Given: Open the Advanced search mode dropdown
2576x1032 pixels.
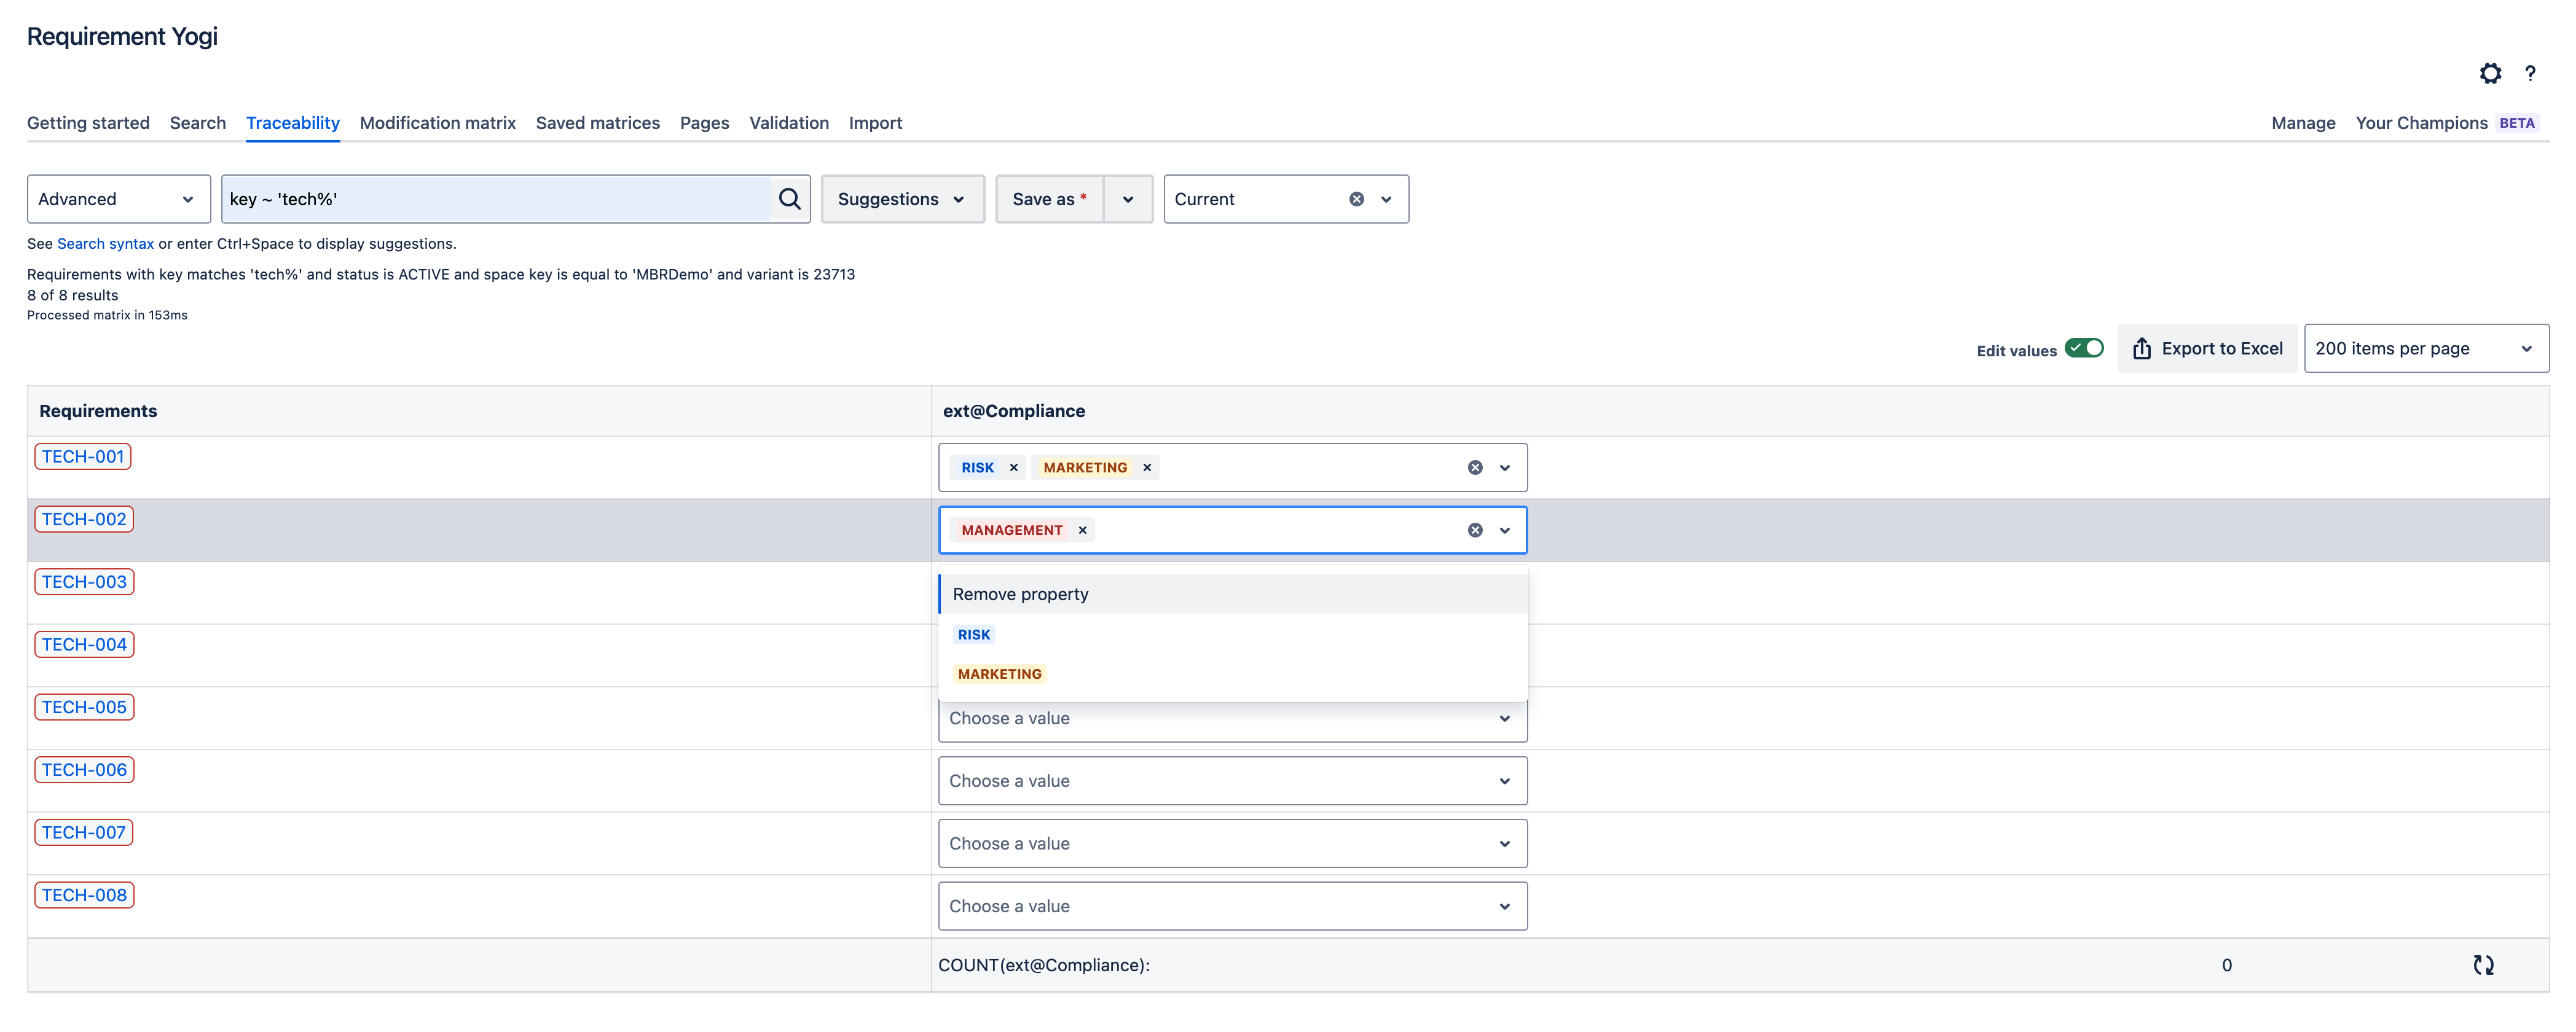Looking at the screenshot, I should coord(118,198).
